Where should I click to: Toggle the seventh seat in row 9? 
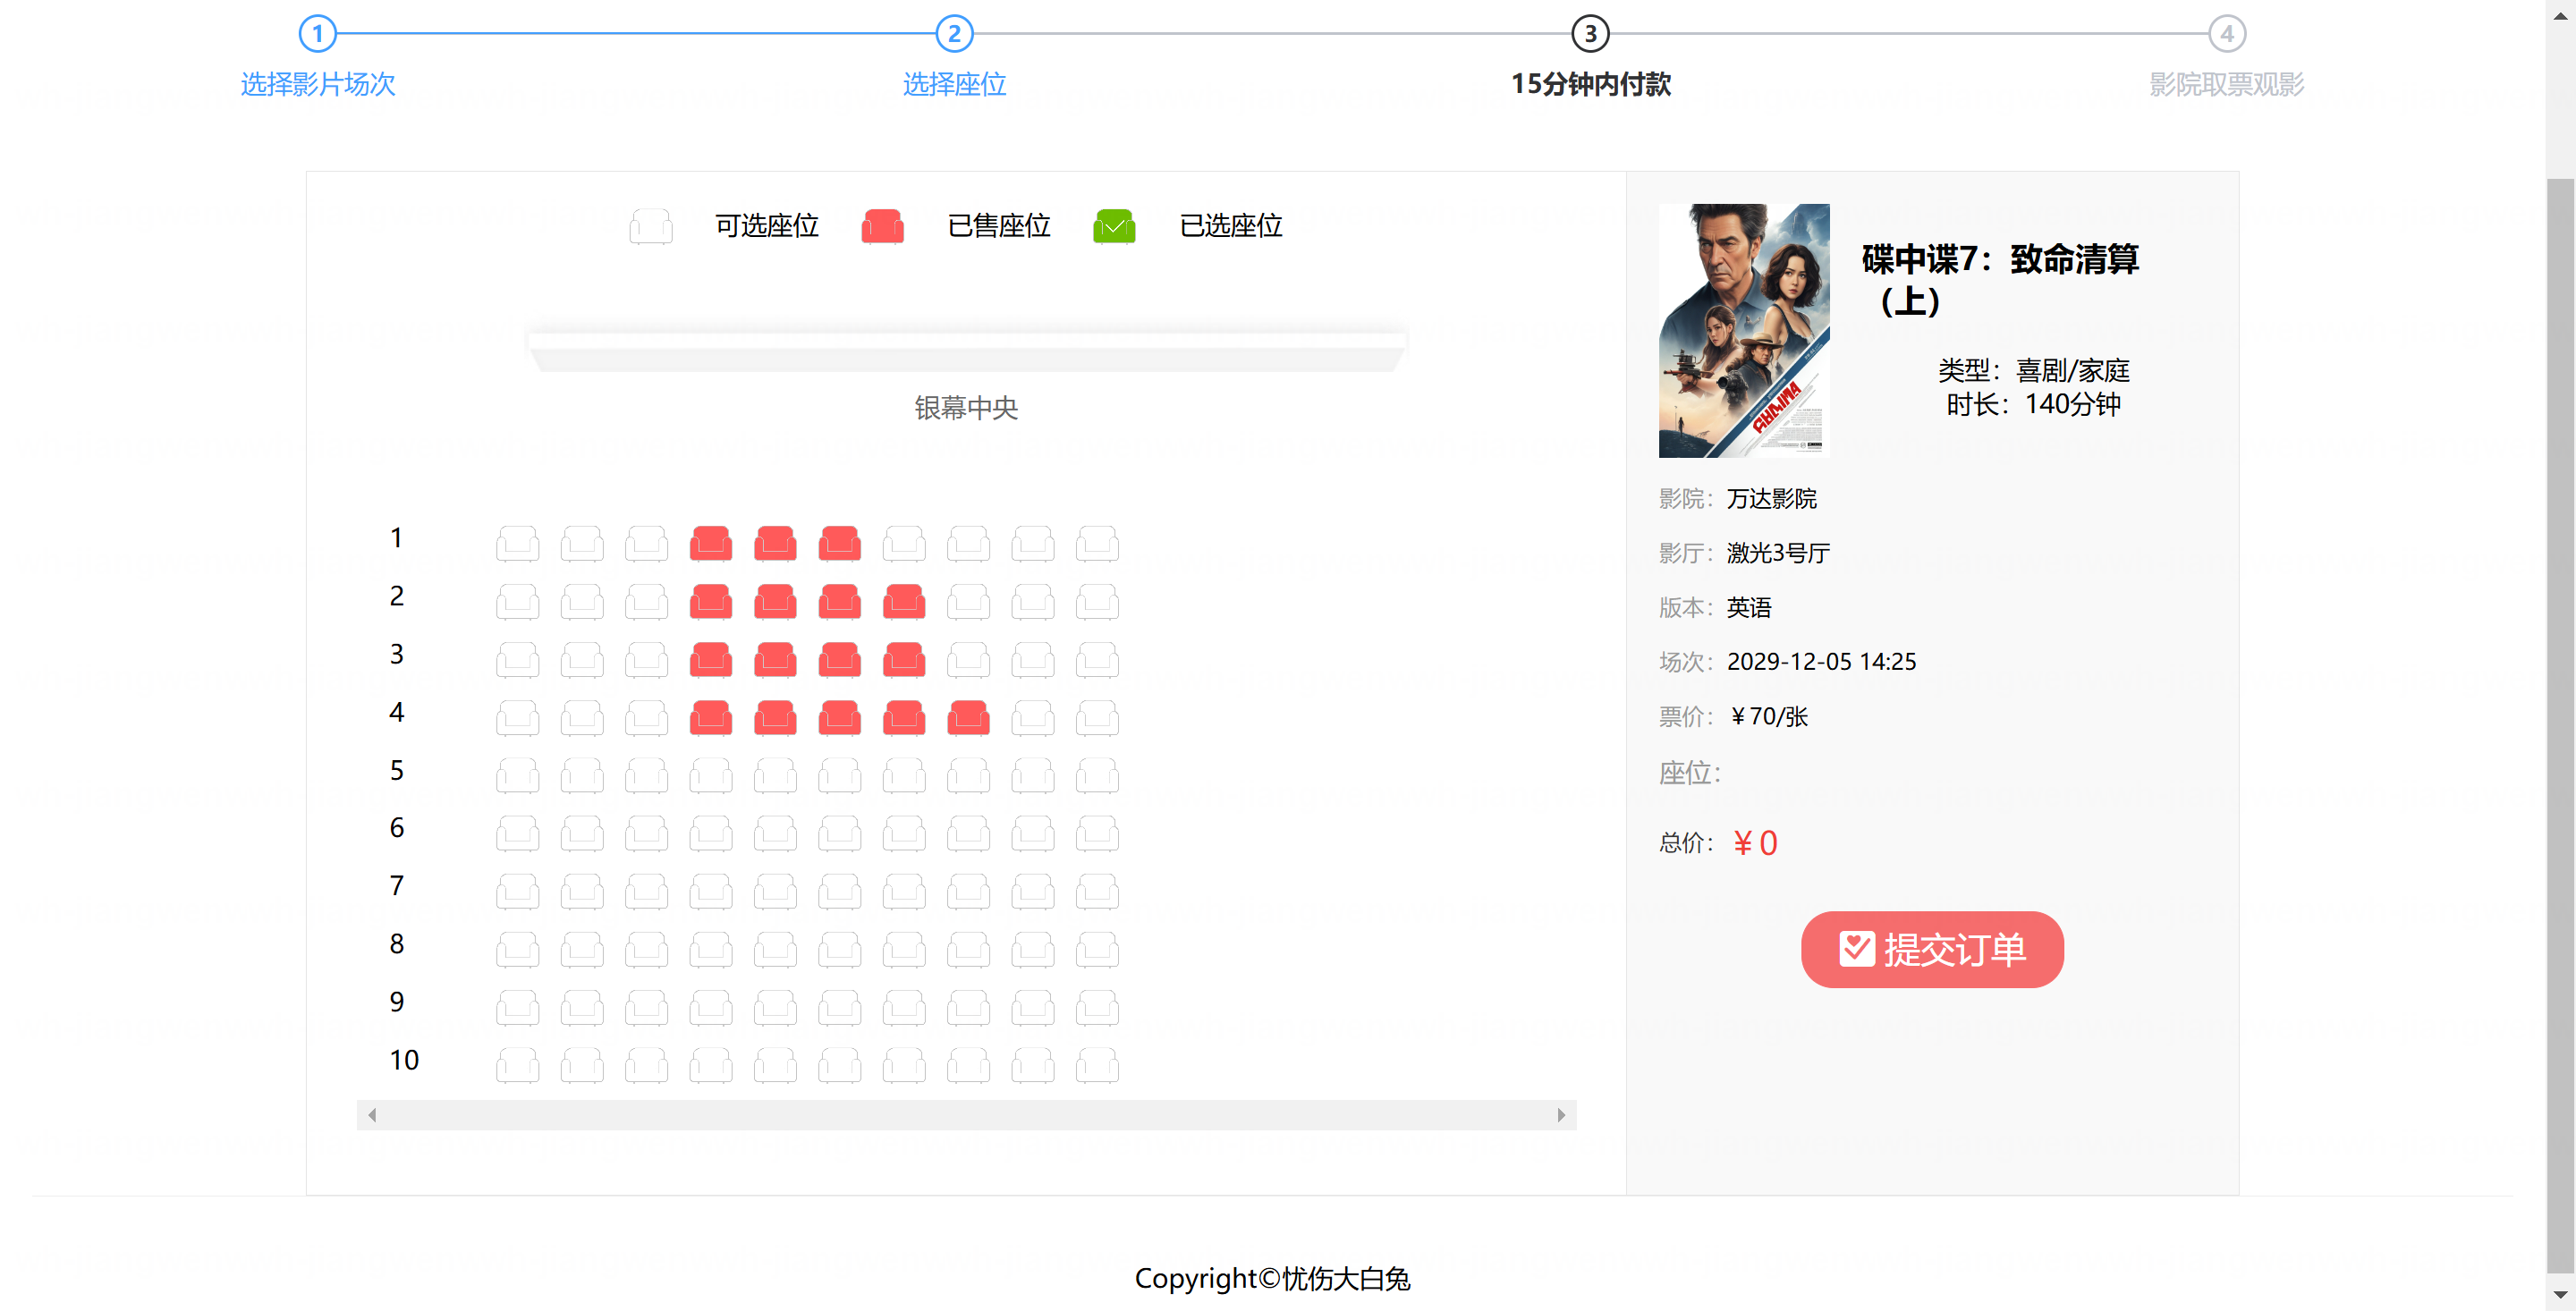904,1007
